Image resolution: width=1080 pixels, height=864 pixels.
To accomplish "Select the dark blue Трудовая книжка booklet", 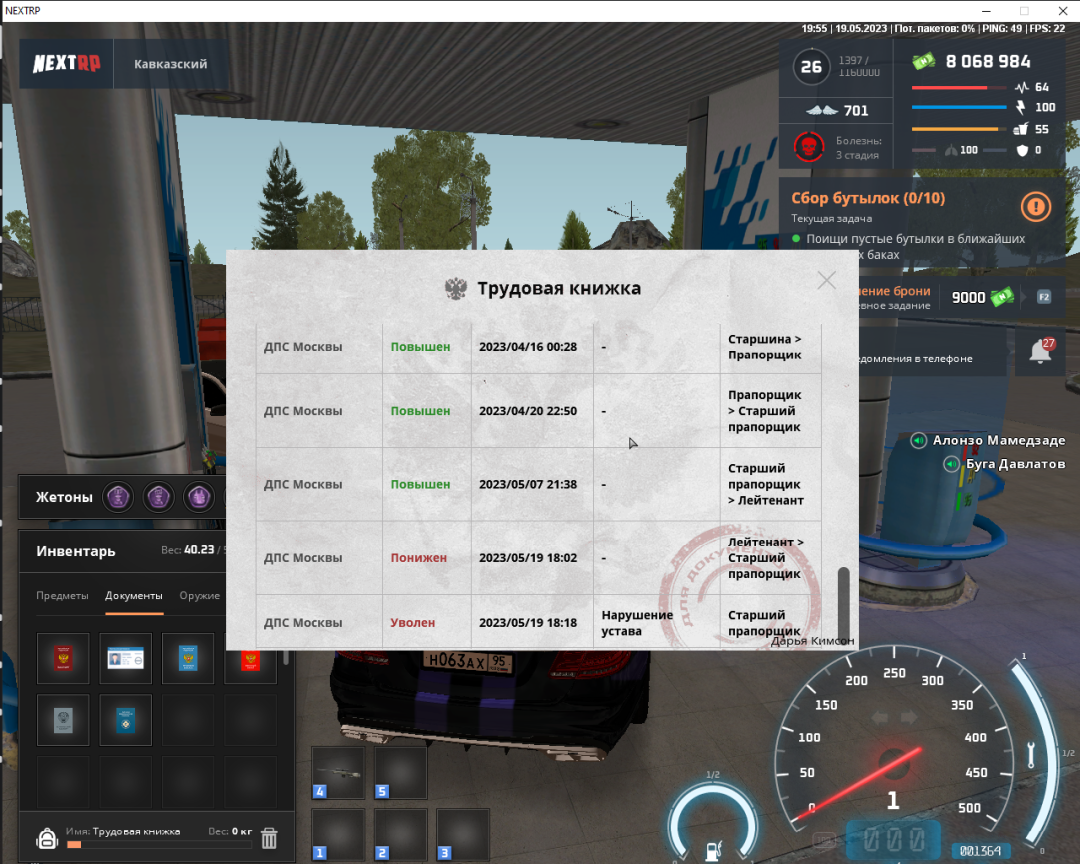I will click(x=125, y=720).
